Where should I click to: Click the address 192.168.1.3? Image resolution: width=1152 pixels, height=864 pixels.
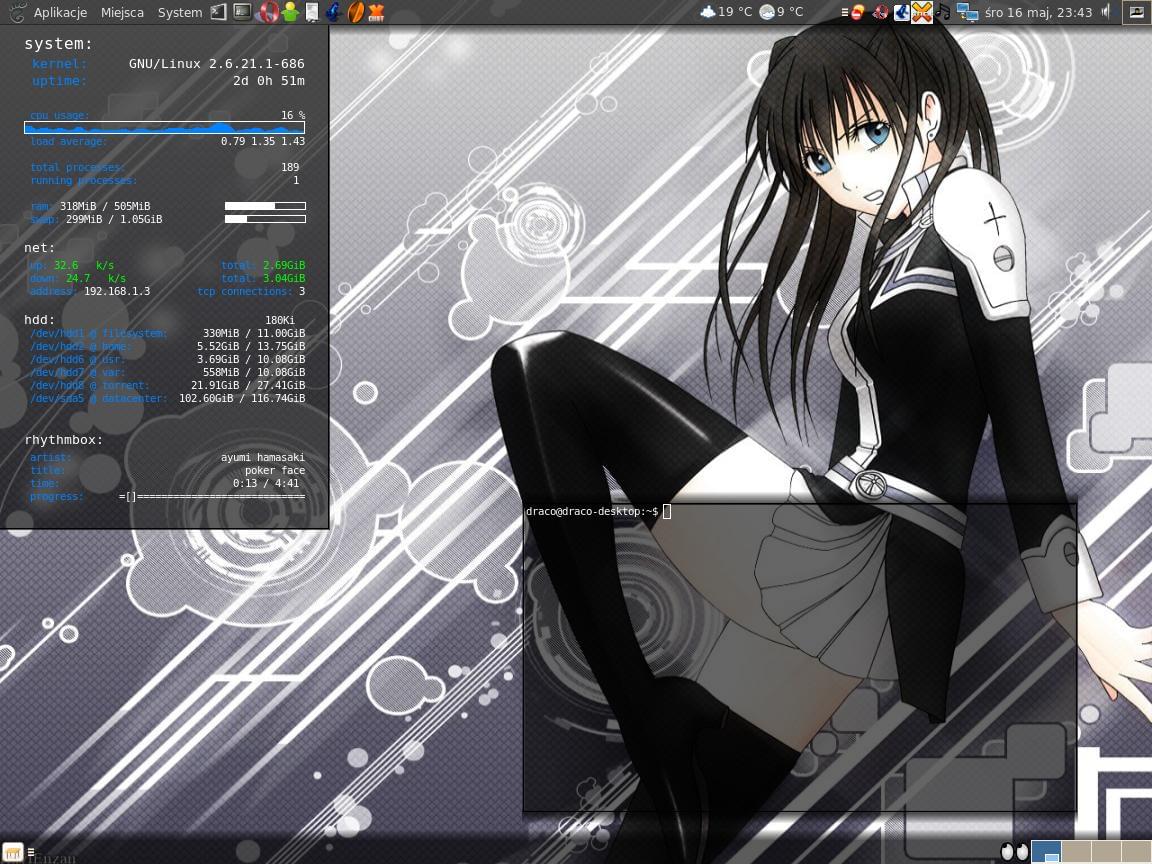117,292
